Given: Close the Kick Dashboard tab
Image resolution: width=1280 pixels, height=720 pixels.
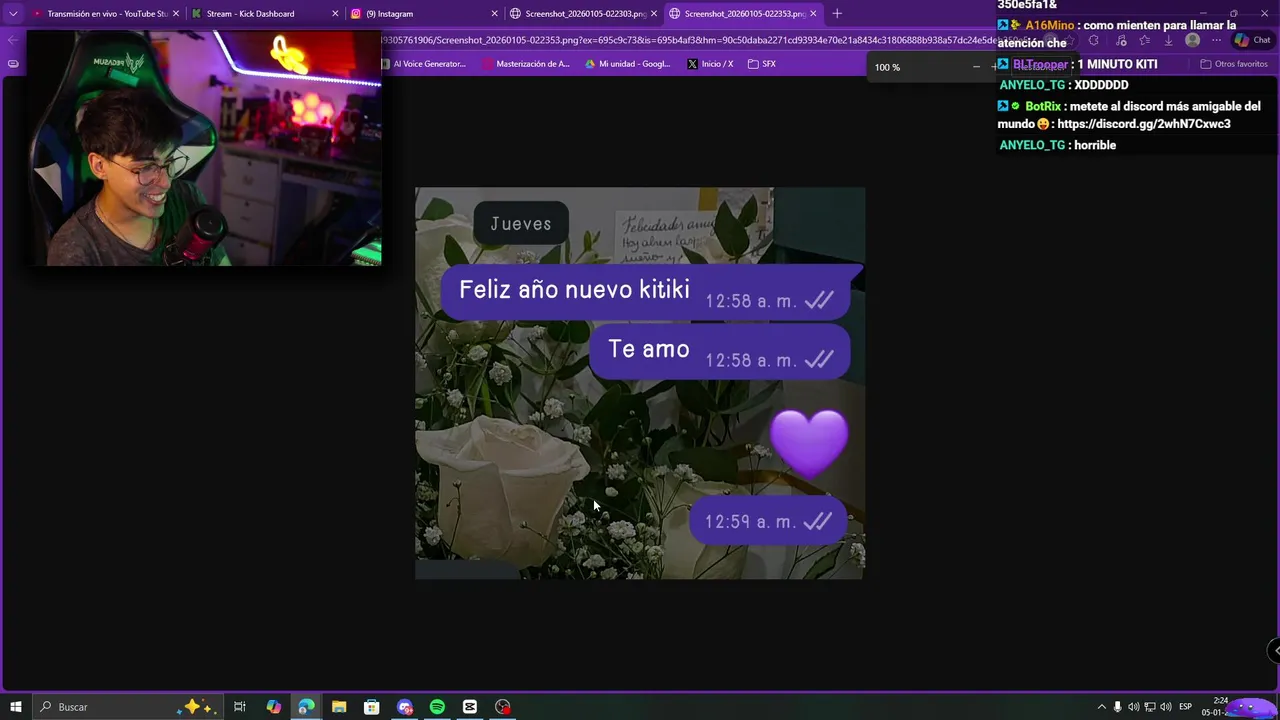Looking at the screenshot, I should click(335, 14).
